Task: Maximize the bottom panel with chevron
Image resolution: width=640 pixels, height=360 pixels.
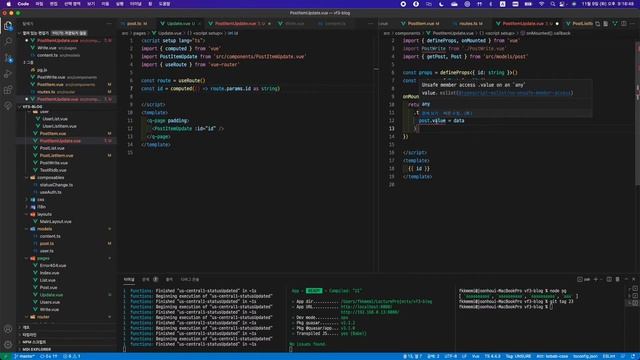Action: [626, 279]
